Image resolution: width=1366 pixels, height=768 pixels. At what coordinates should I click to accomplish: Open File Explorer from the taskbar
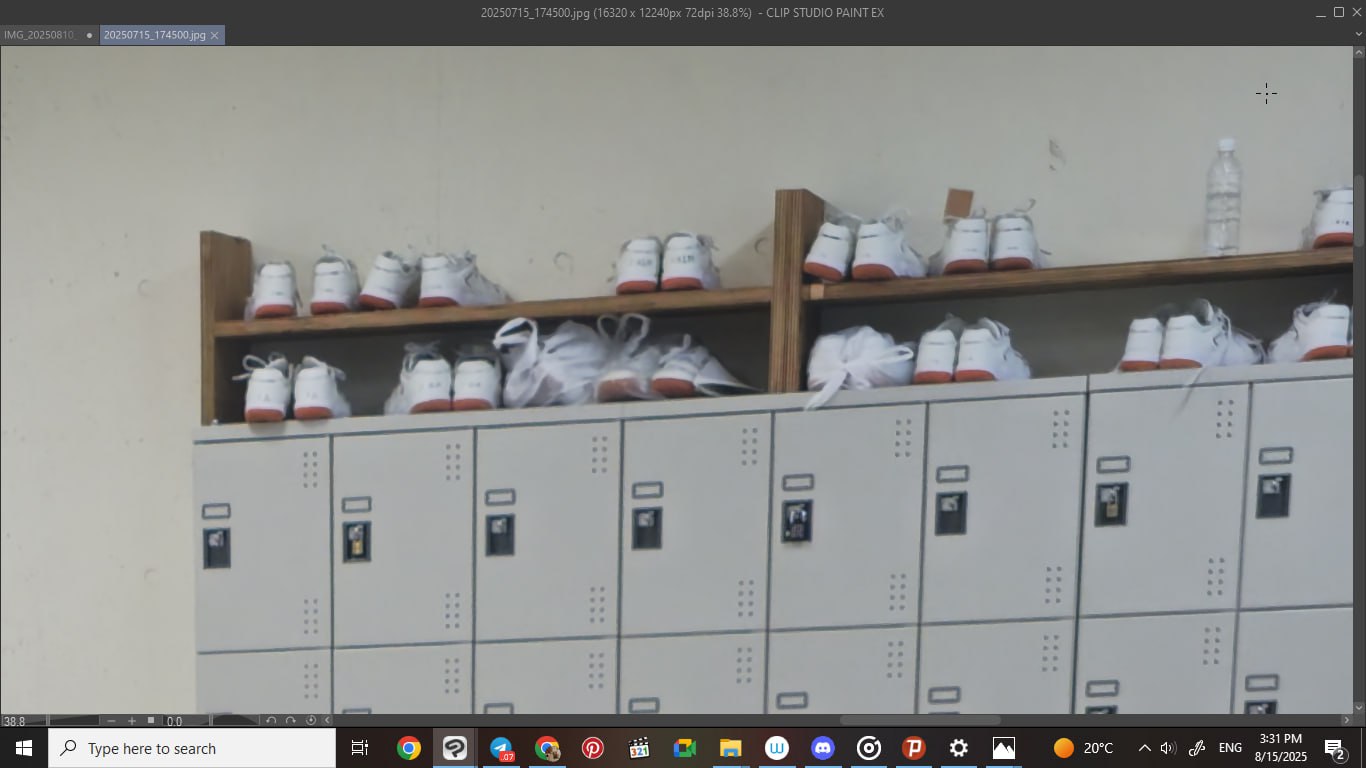(730, 748)
